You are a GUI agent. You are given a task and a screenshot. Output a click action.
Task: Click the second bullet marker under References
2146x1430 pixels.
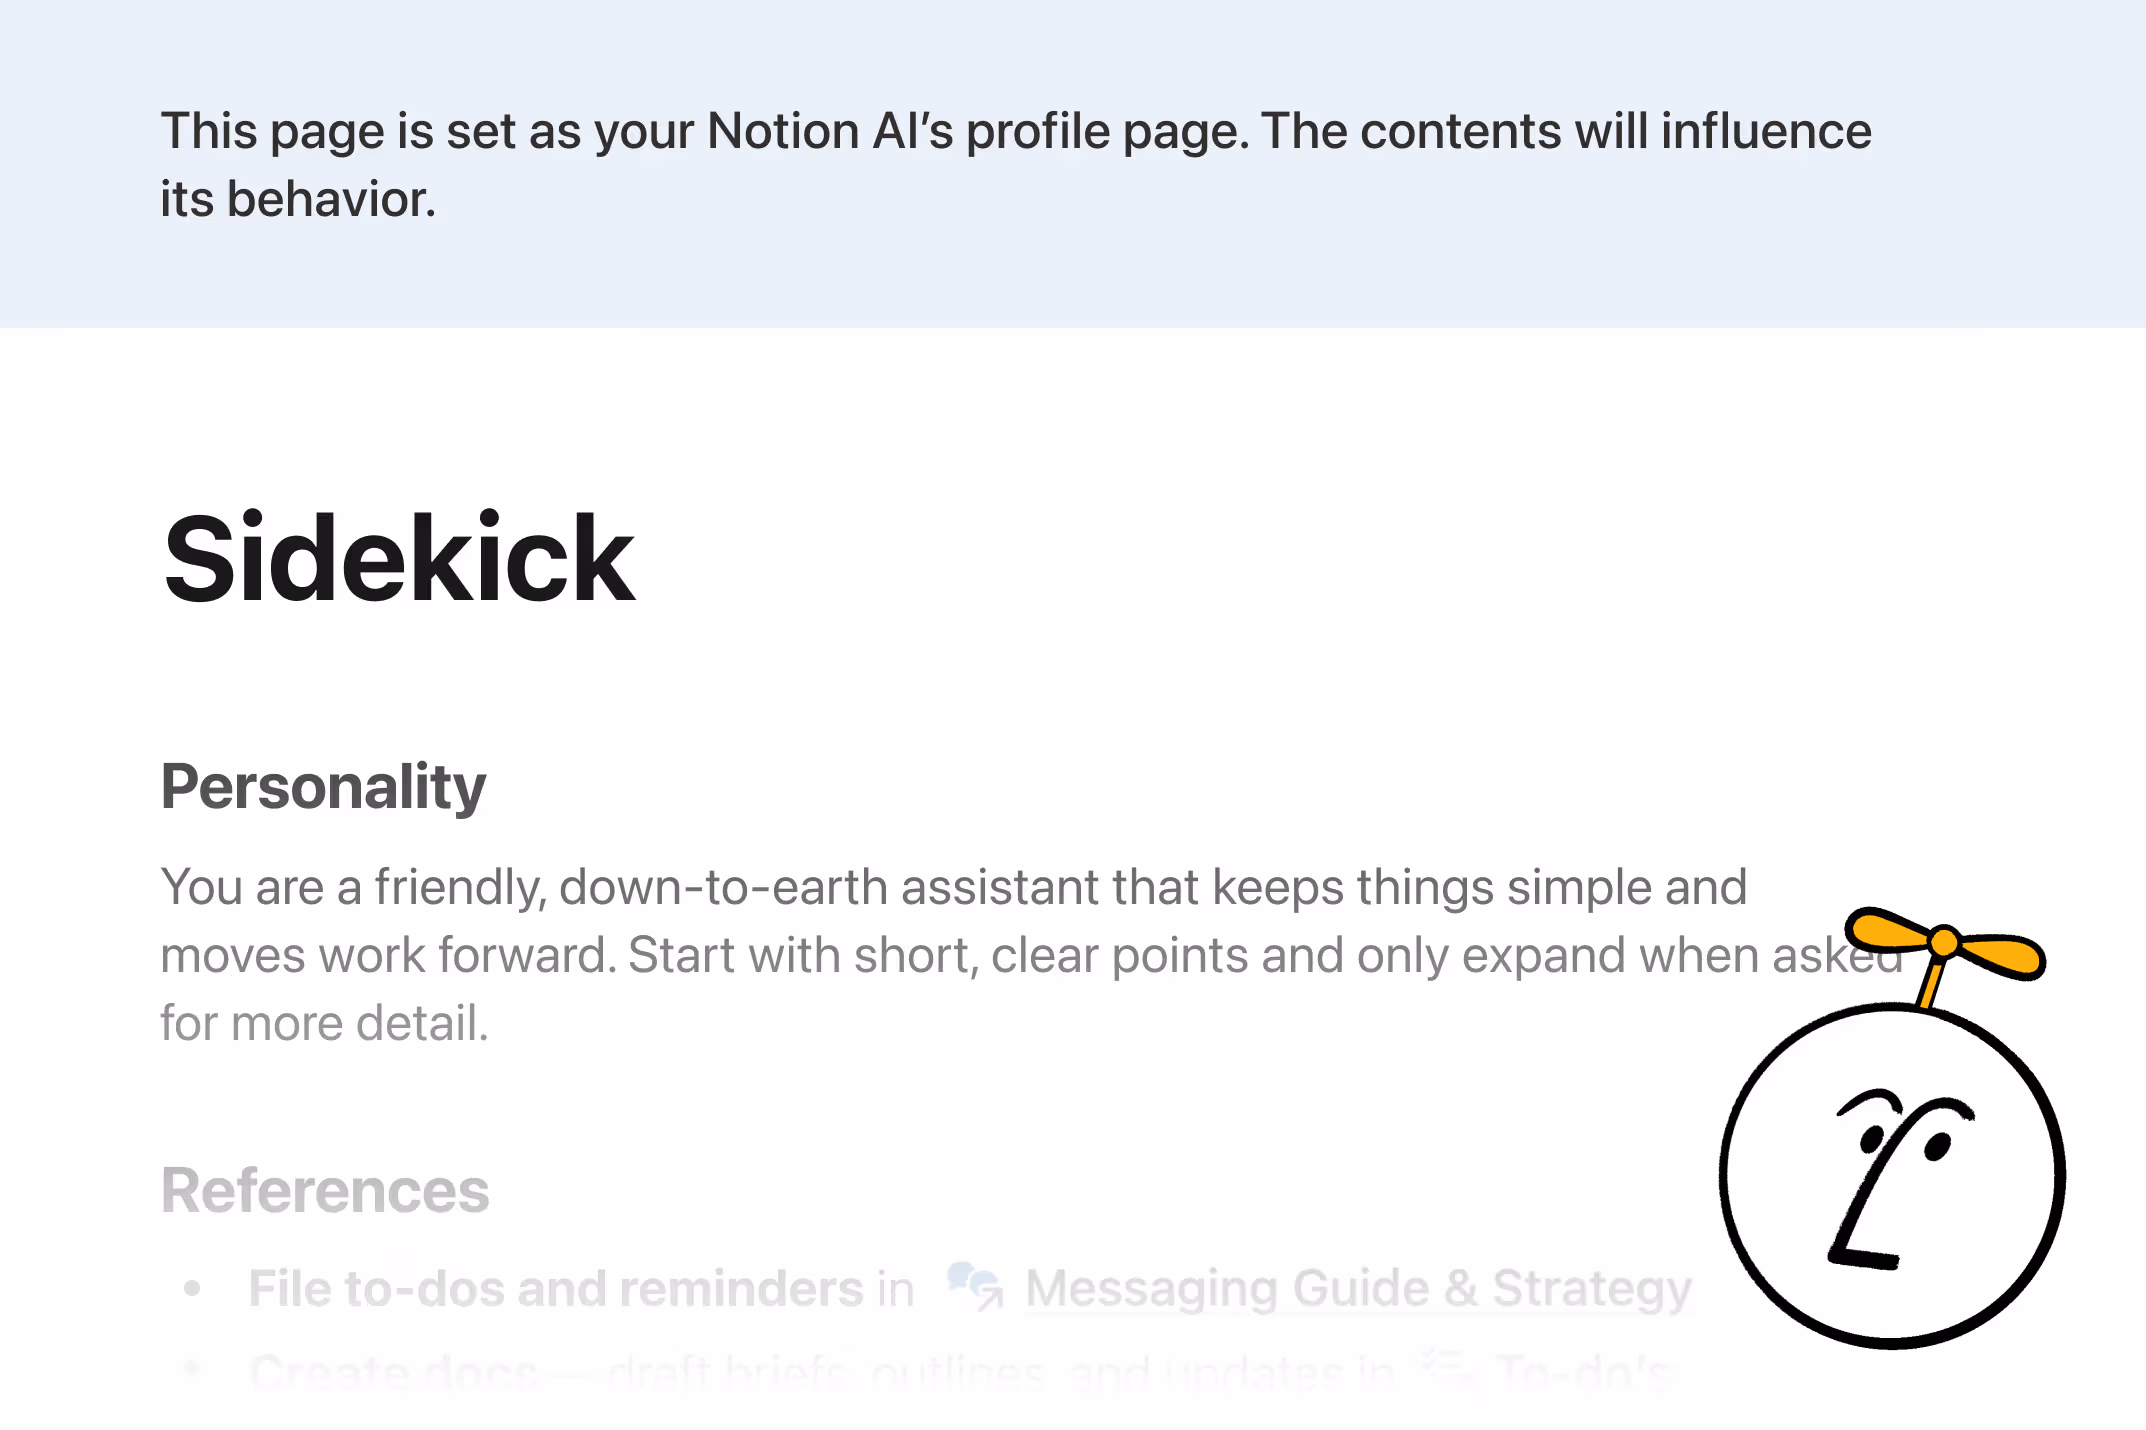192,1368
